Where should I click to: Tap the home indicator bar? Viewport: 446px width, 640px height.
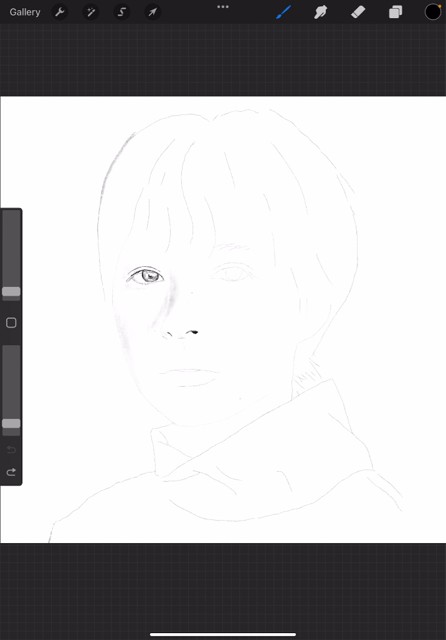pos(223,634)
